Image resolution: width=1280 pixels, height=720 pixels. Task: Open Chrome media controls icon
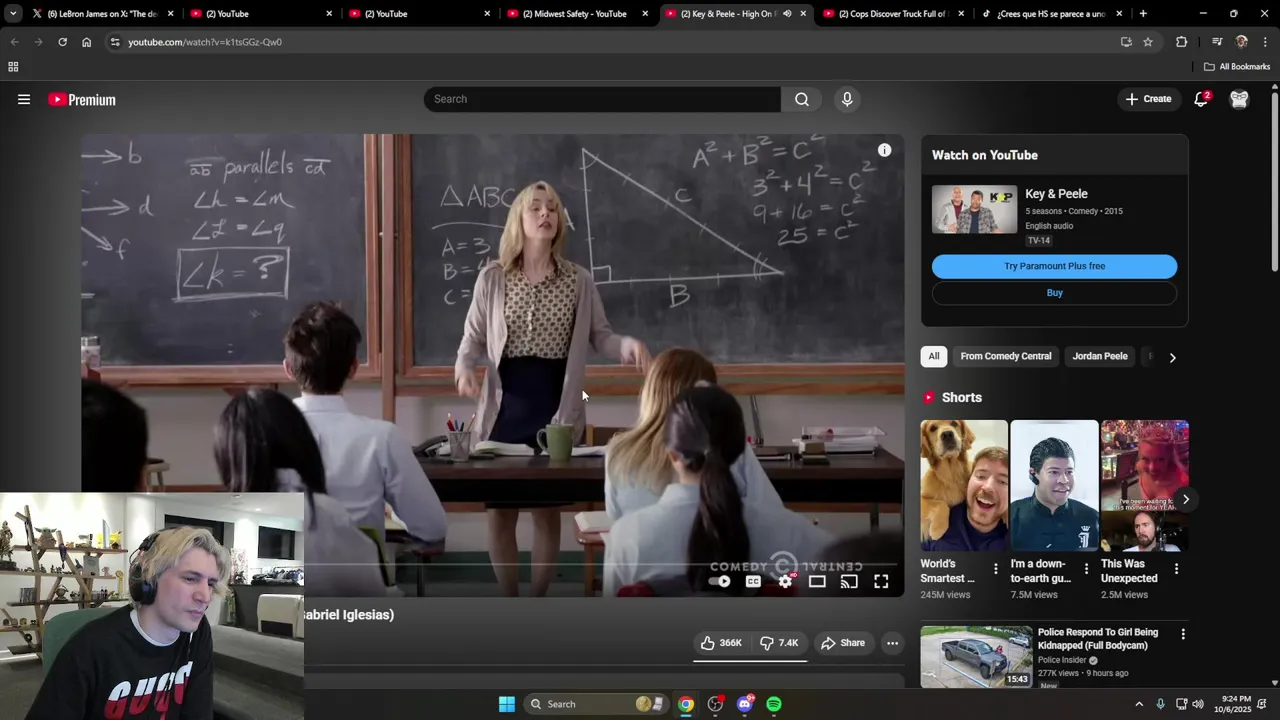pos(1216,42)
